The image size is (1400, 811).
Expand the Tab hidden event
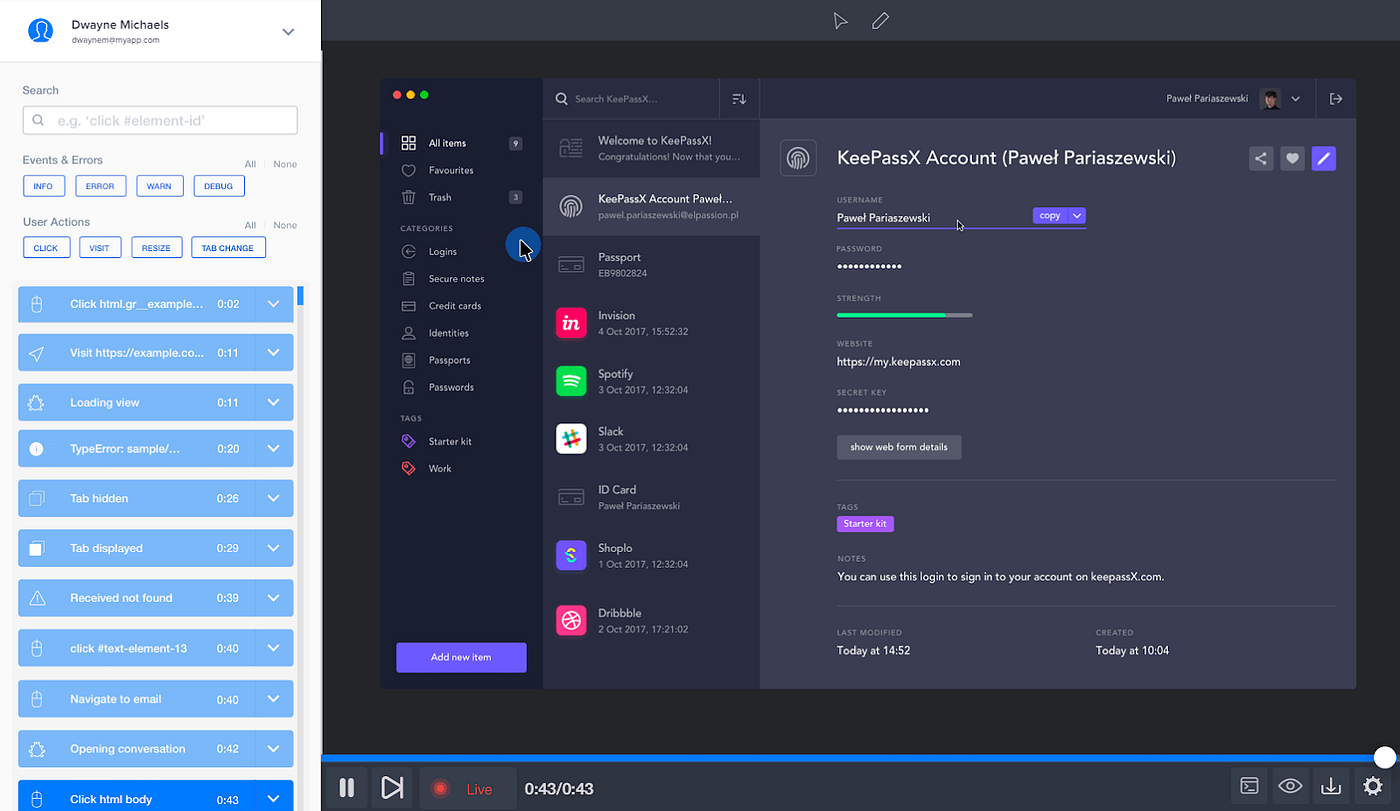pyautogui.click(x=274, y=498)
